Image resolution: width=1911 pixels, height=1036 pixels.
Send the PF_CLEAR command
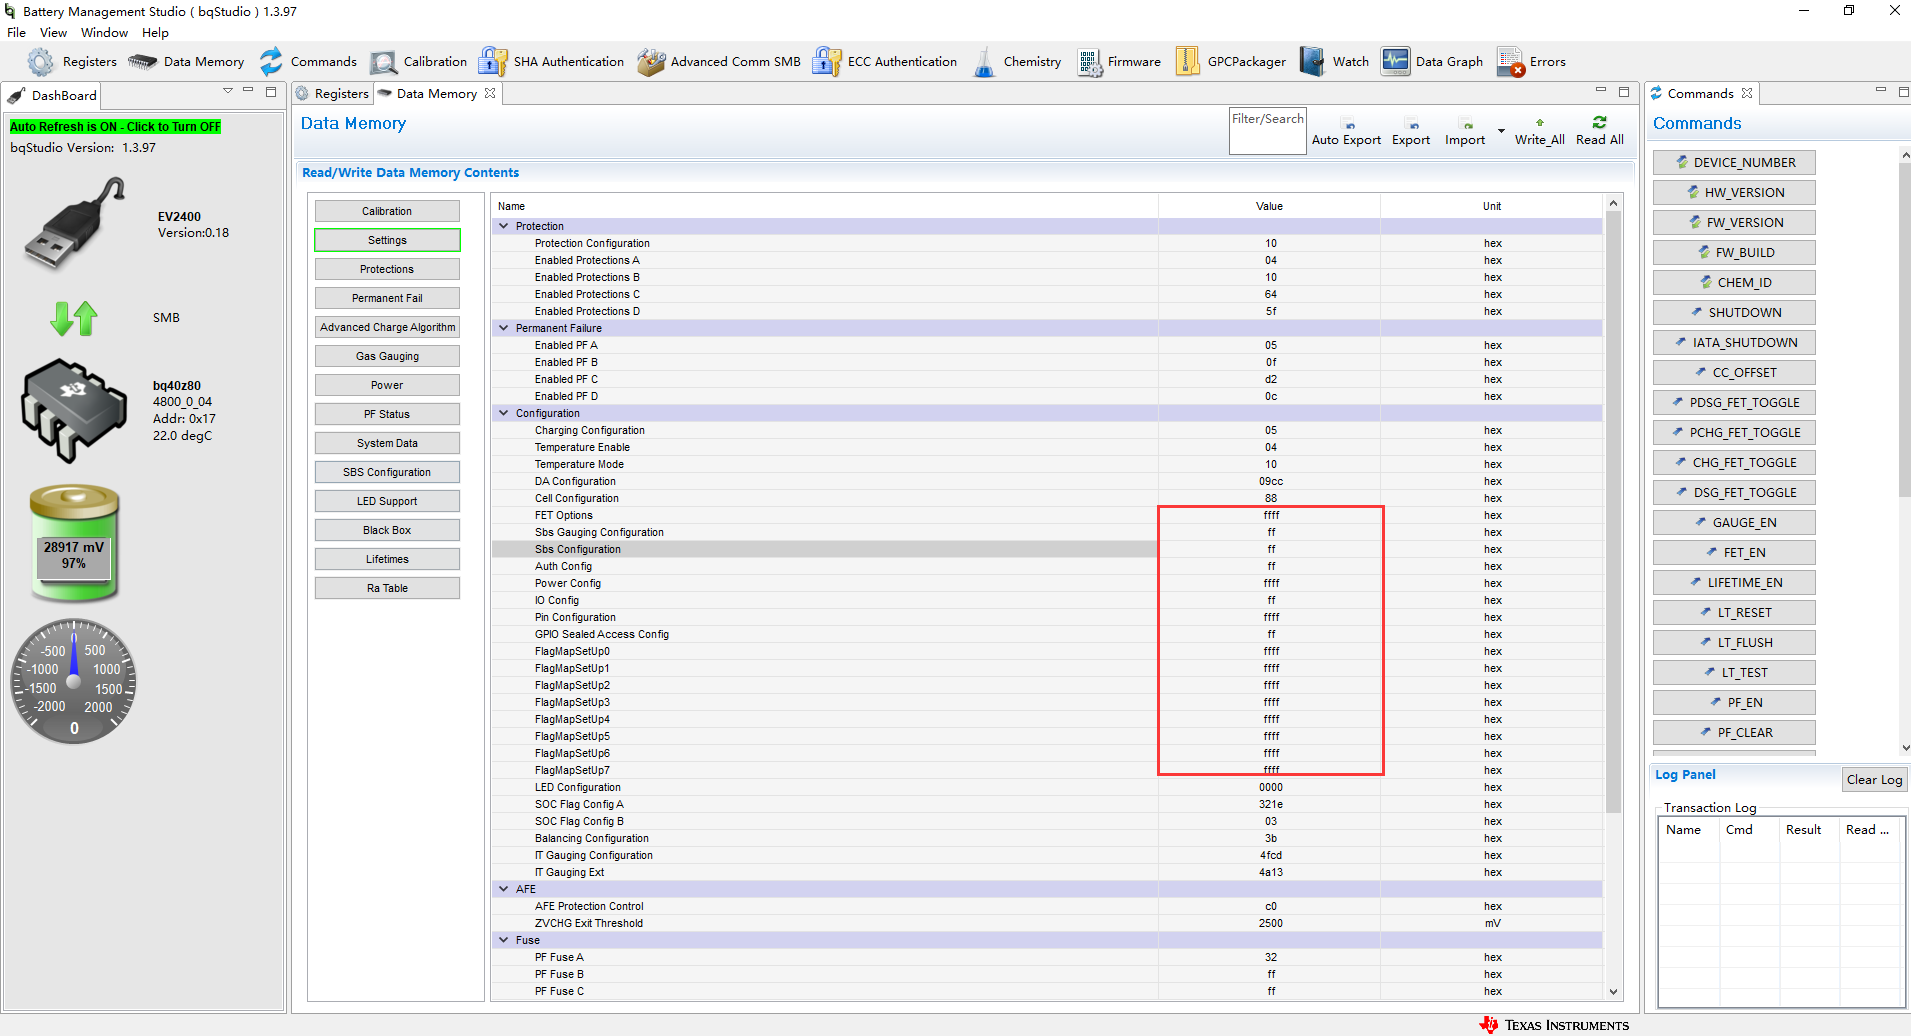coord(1734,733)
